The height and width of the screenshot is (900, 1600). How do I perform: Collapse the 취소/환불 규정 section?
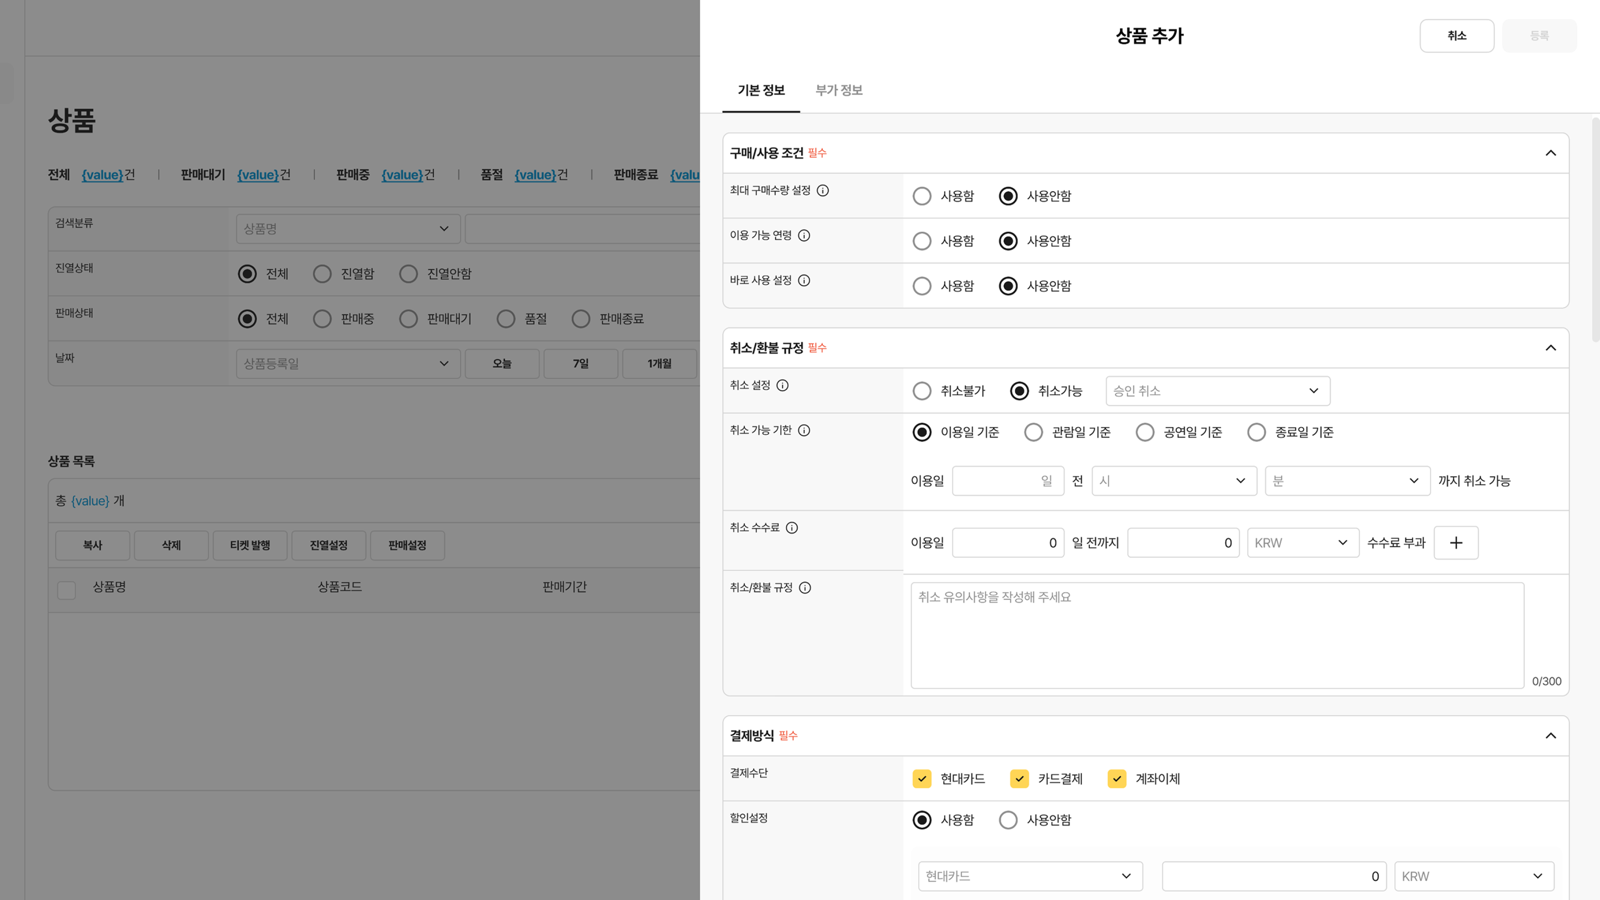click(1551, 348)
